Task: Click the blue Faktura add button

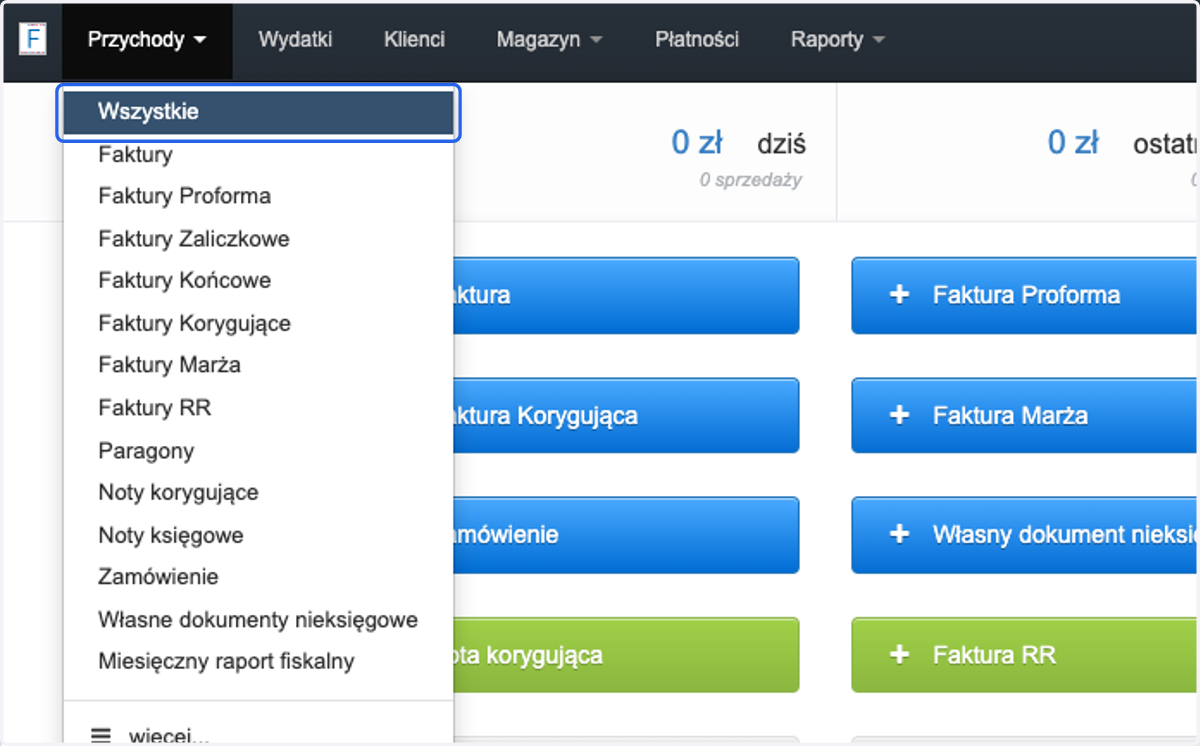Action: pyautogui.click(x=626, y=295)
